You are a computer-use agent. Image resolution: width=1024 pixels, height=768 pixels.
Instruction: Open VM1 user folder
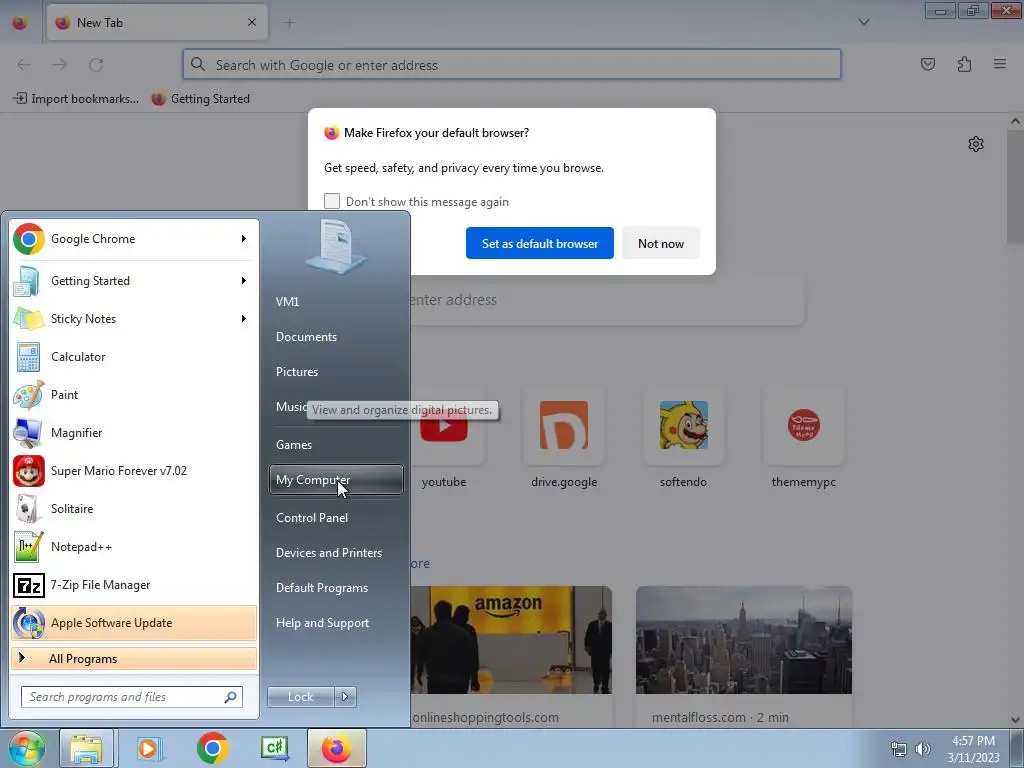[x=336, y=302]
